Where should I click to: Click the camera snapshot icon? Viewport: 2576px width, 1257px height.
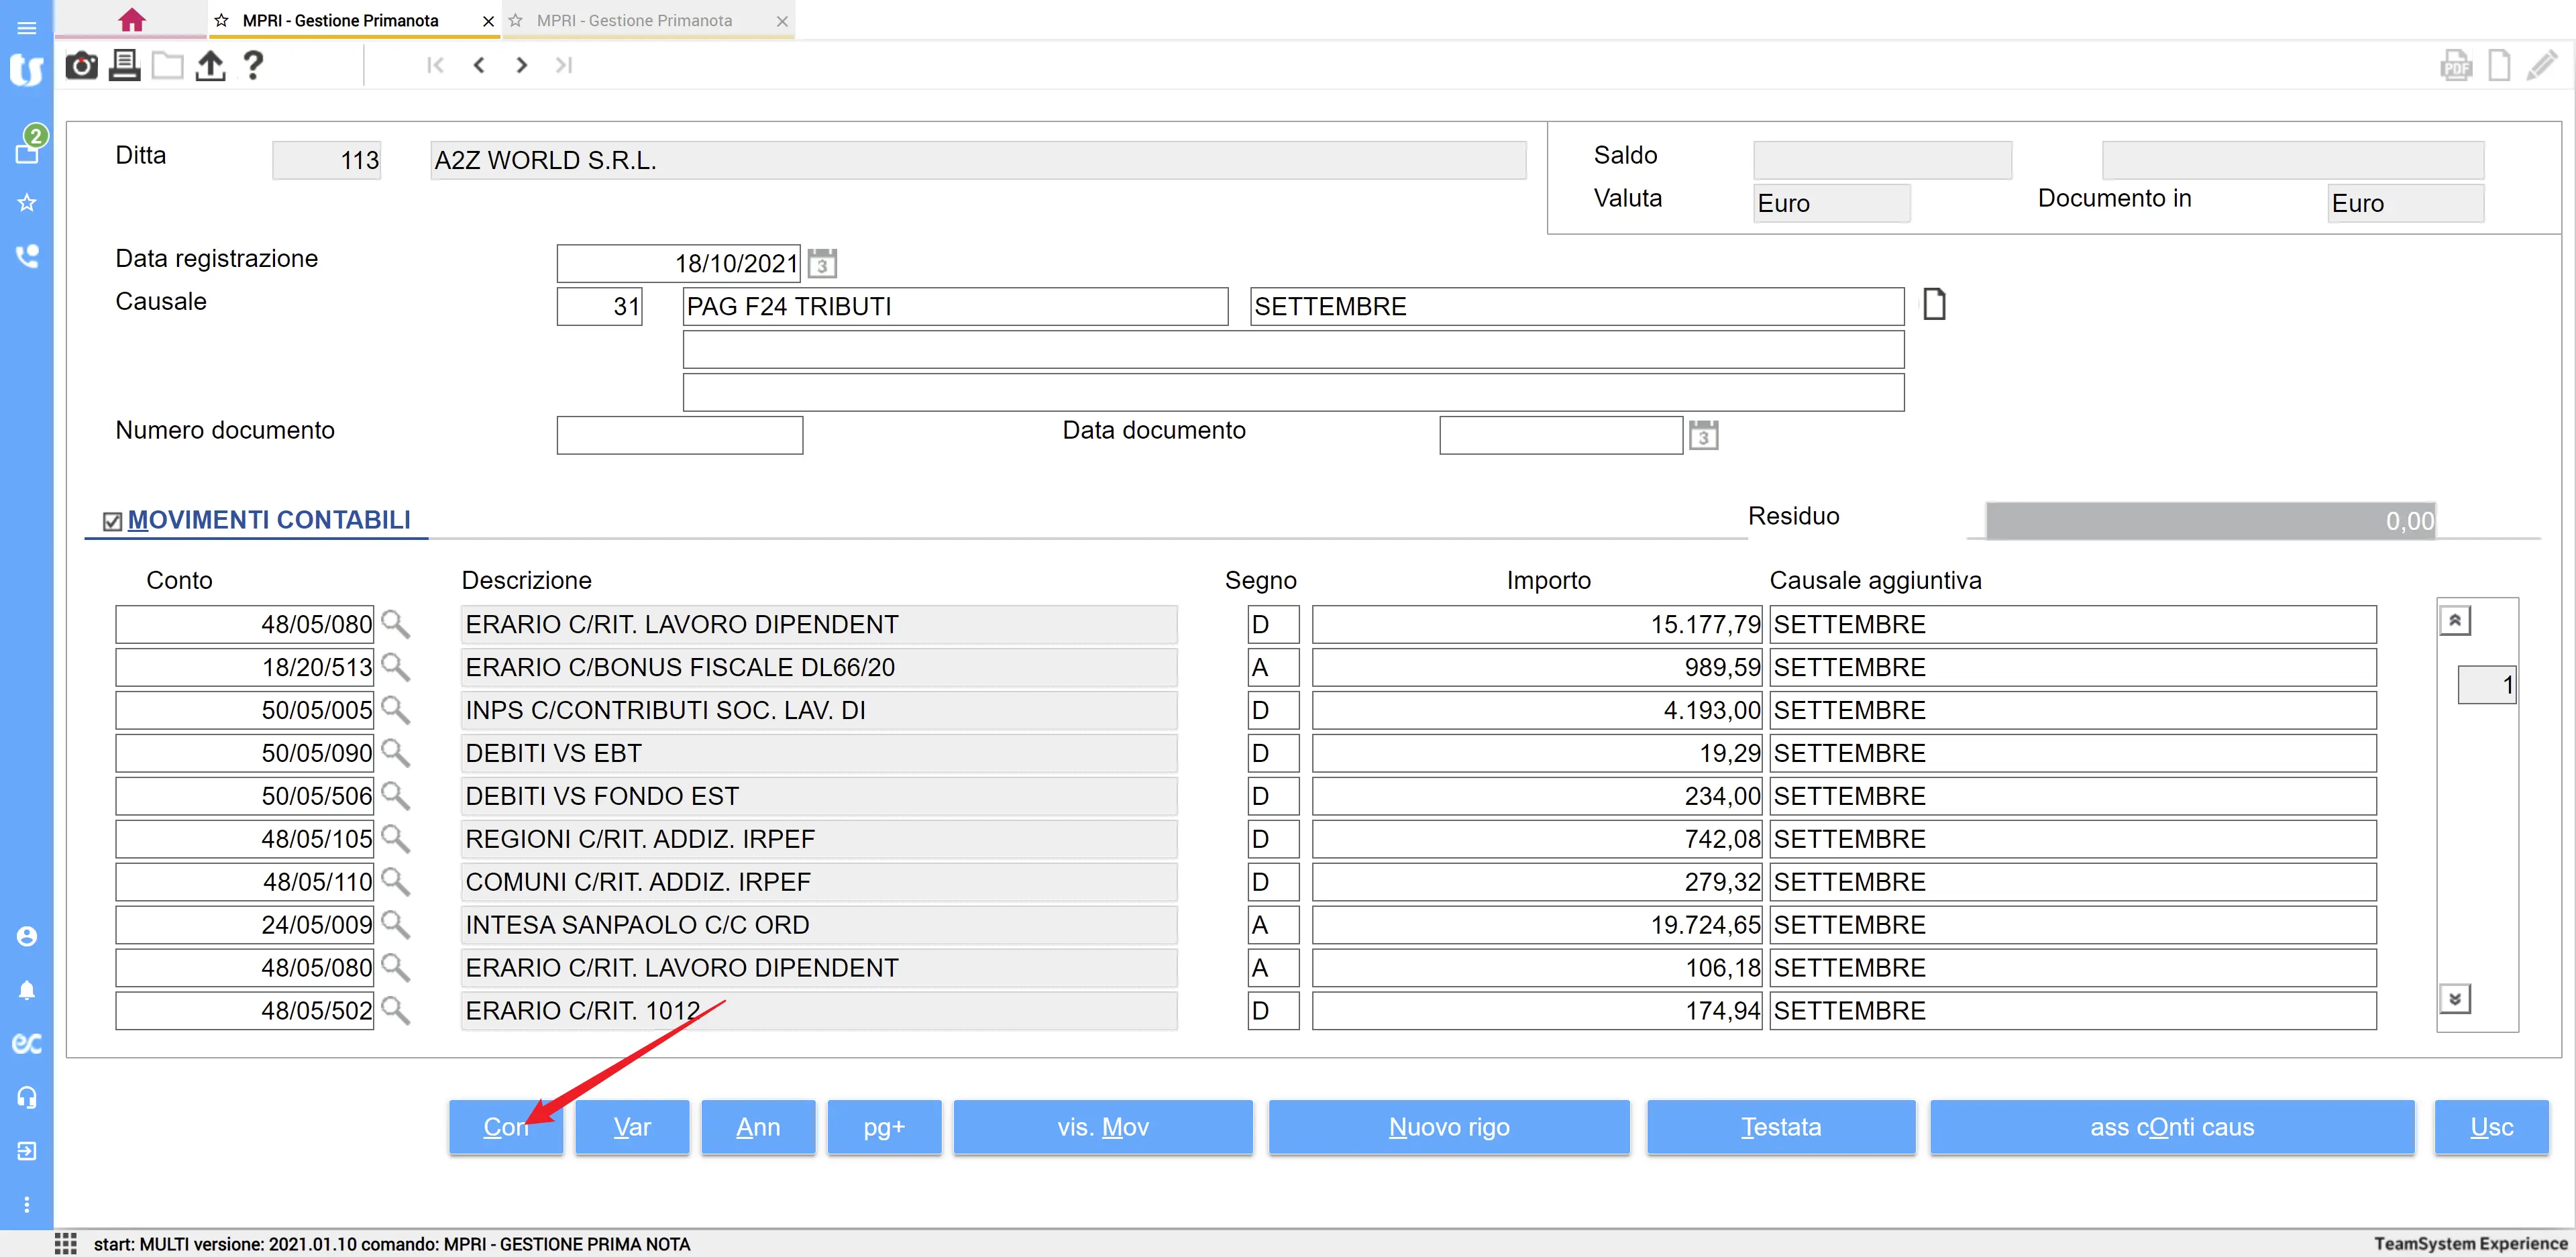81,66
